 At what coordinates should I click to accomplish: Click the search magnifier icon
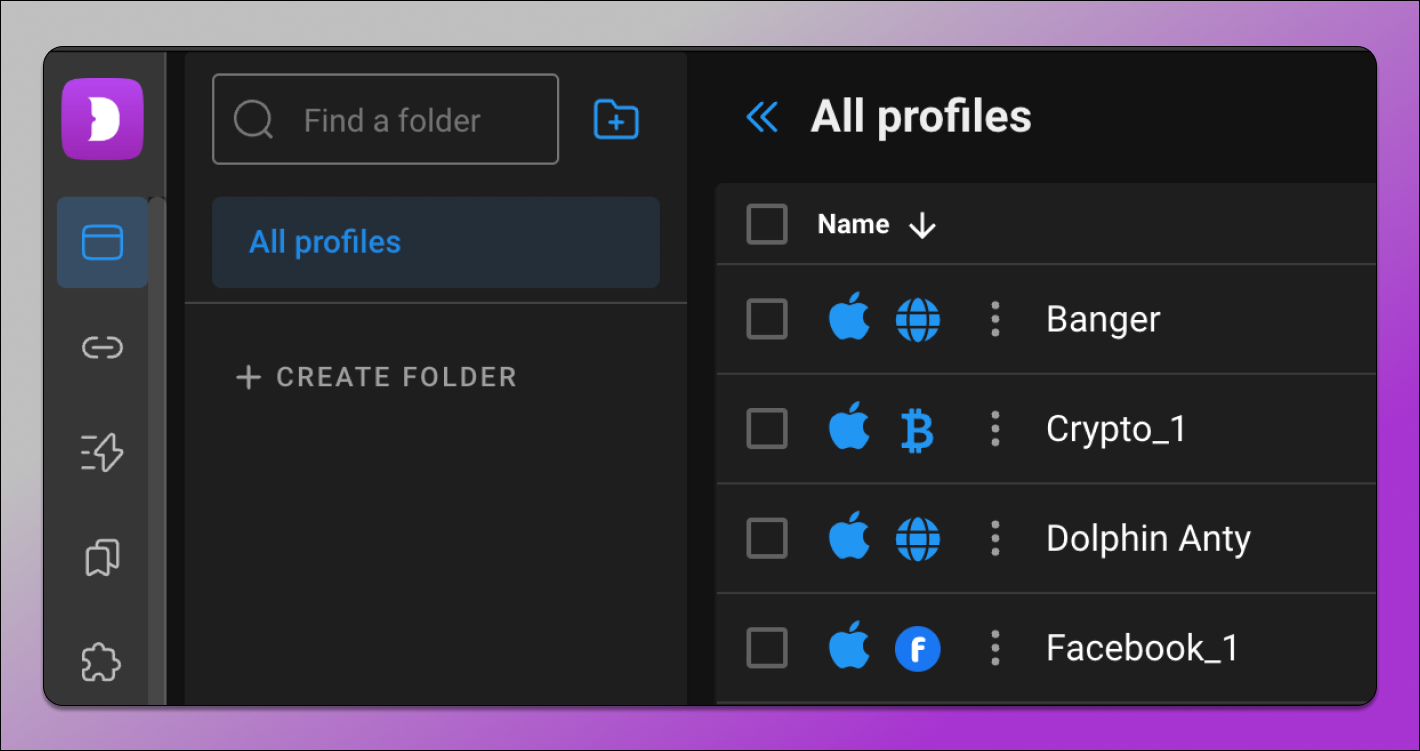pos(253,120)
